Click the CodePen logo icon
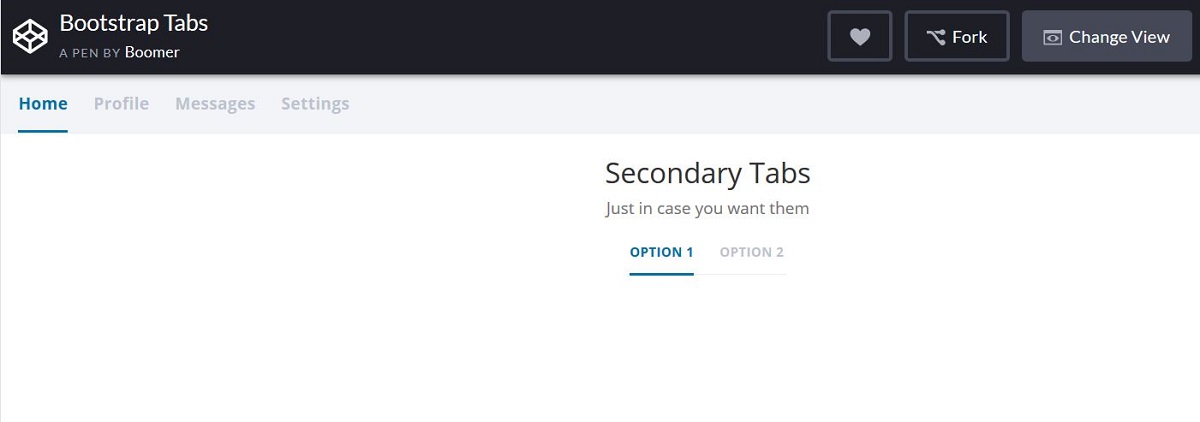The width and height of the screenshot is (1200, 422). click(30, 37)
